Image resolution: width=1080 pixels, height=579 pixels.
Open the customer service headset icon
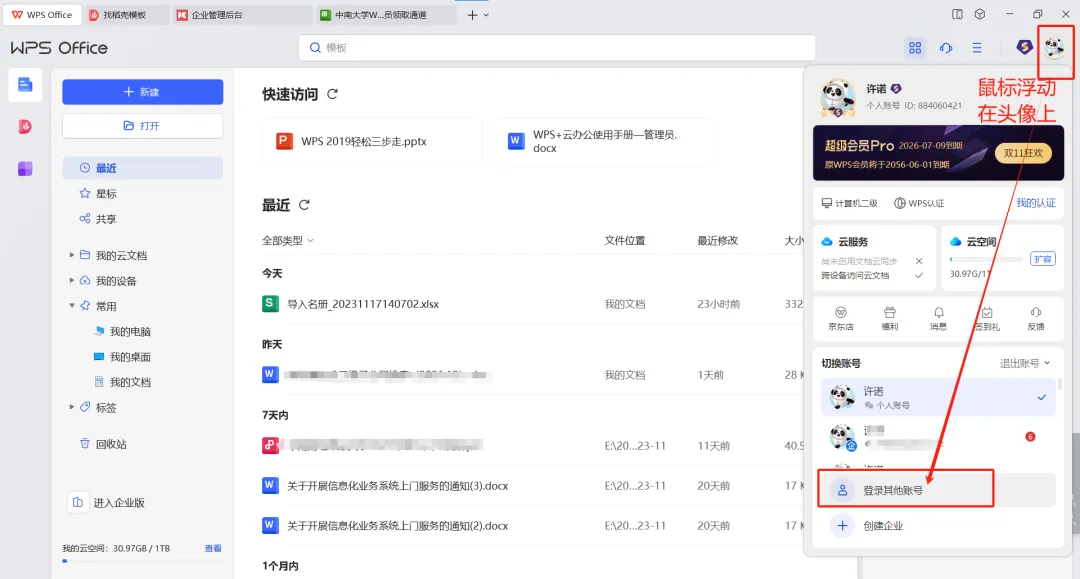(946, 48)
